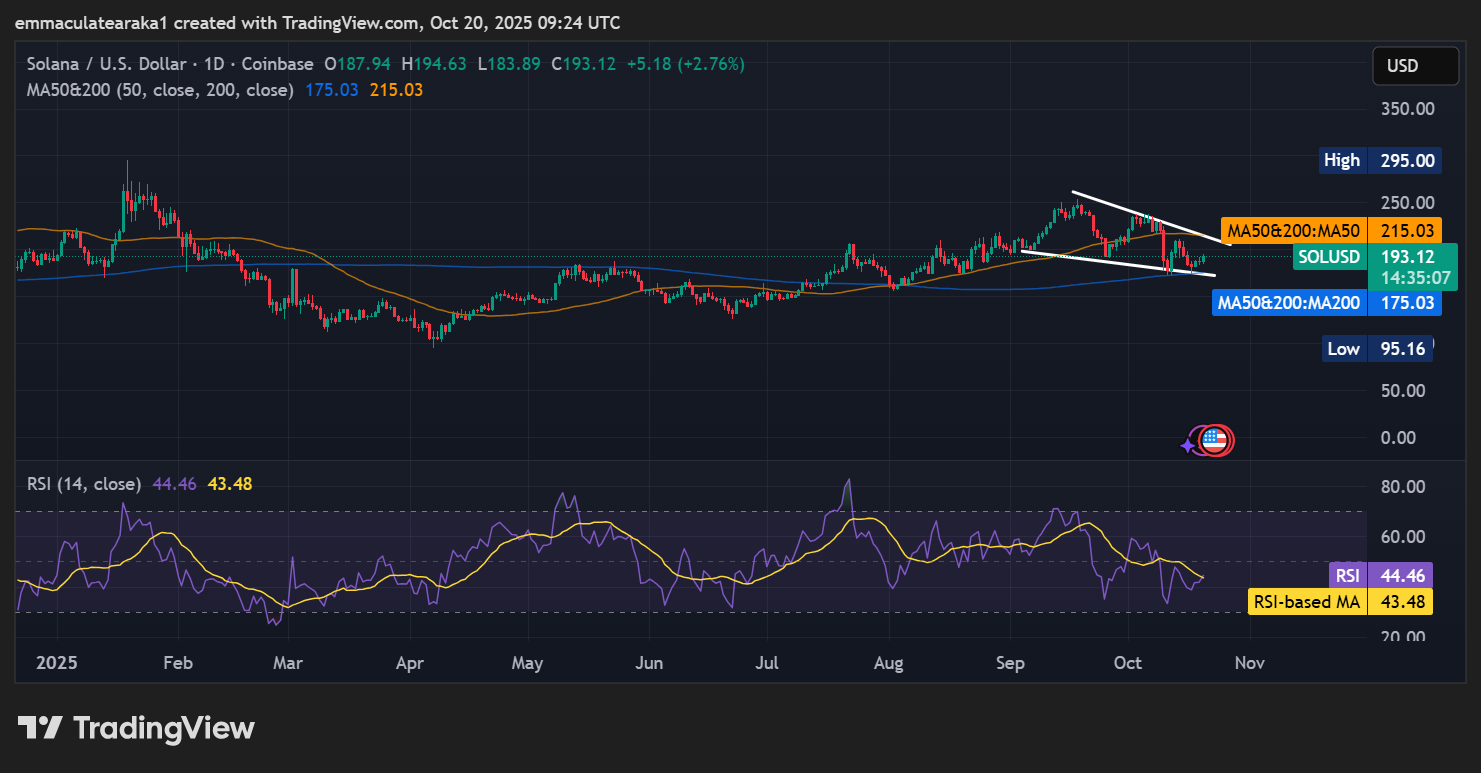This screenshot has width=1481, height=773.
Task: Click the Oct label on the time axis
Action: [1128, 663]
